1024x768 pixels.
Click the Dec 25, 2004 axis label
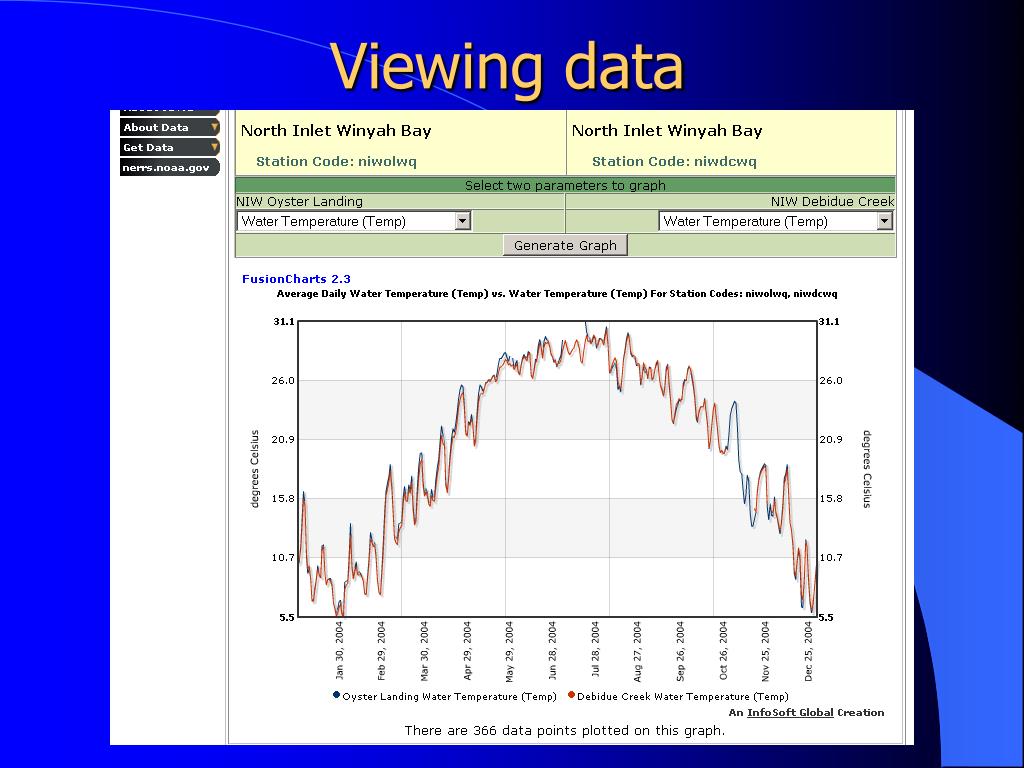tap(808, 650)
